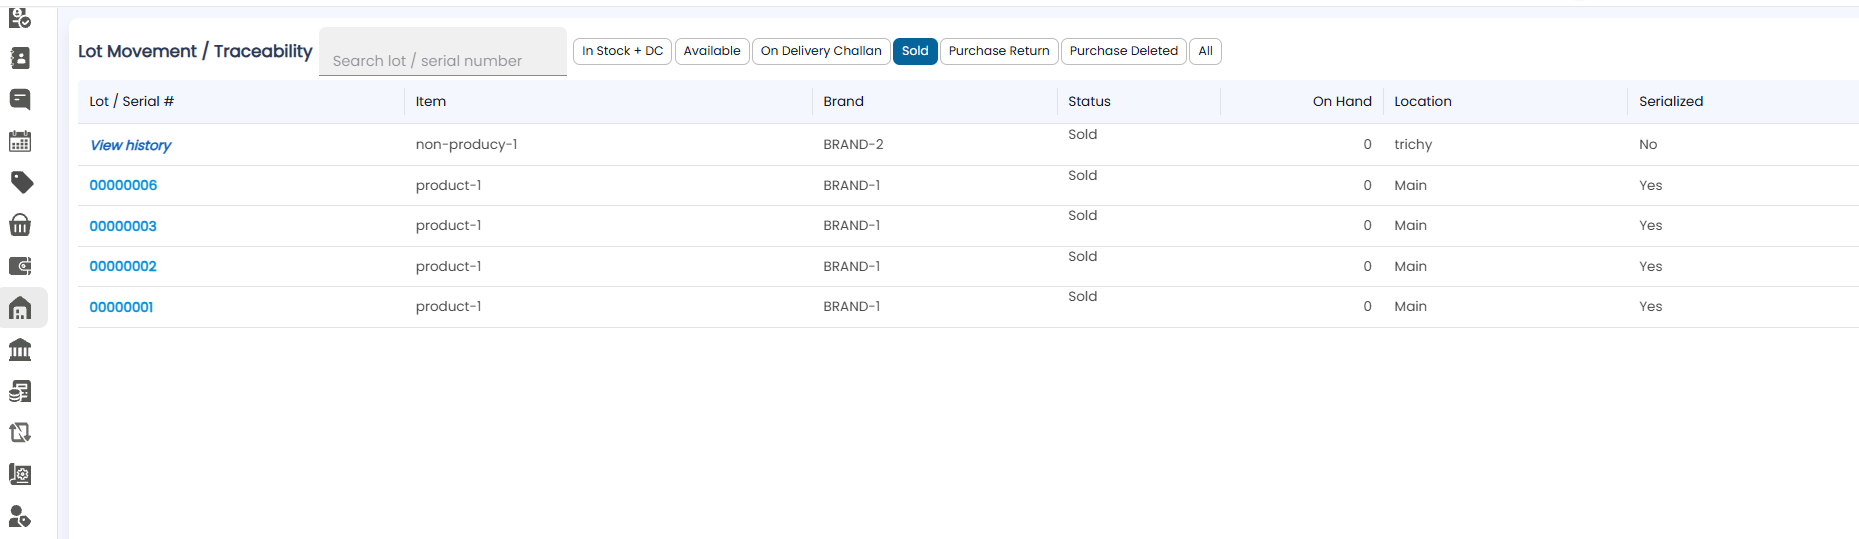
Task: Click product-1 in row 00000006
Action: coord(448,185)
